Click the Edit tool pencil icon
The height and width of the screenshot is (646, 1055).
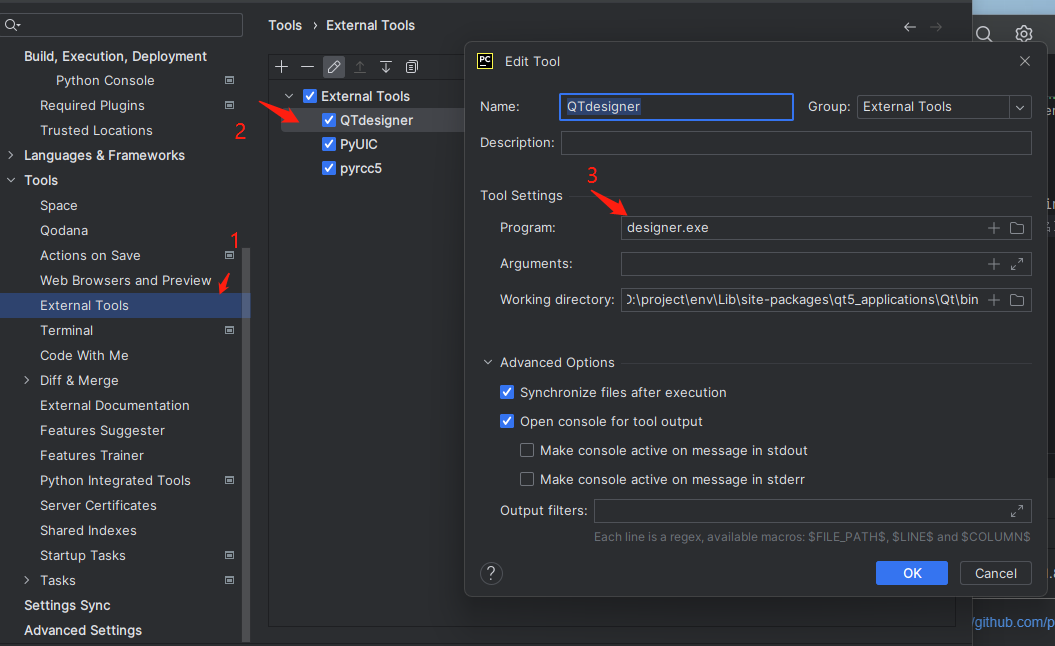point(334,67)
